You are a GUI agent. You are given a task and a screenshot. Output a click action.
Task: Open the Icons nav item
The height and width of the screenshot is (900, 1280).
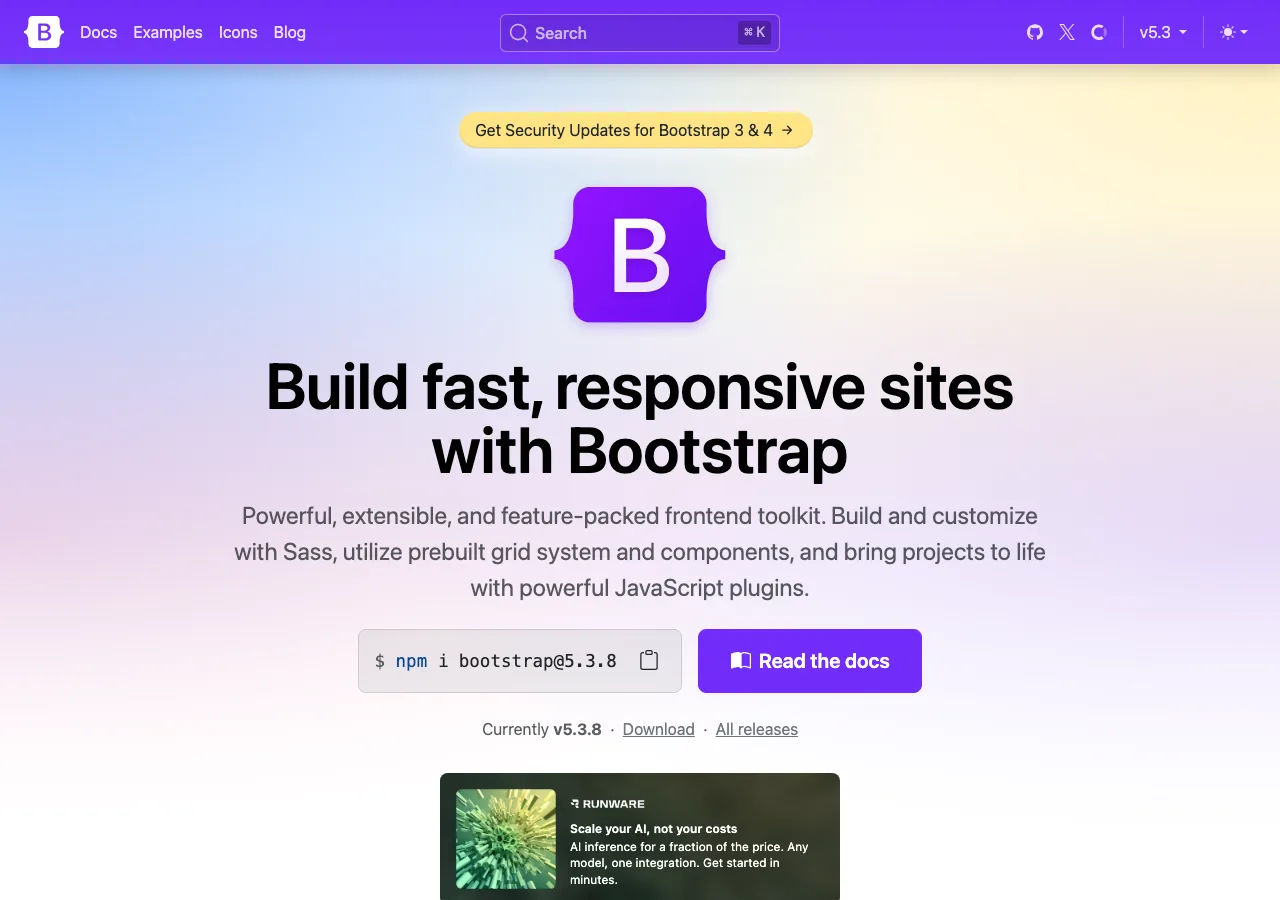(238, 32)
